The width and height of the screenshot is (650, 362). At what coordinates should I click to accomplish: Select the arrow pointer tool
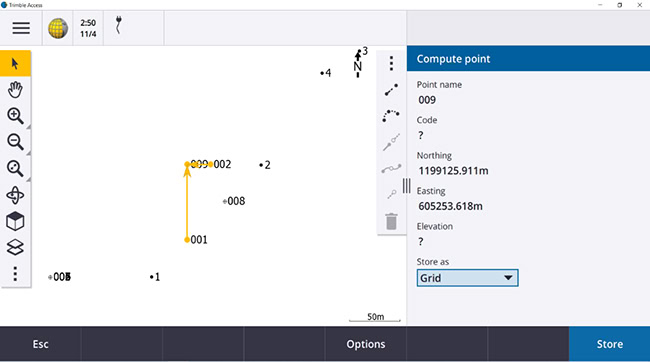(x=15, y=63)
